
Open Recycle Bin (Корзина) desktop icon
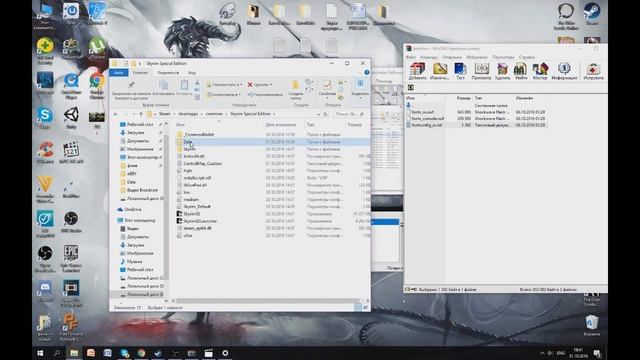(x=591, y=322)
